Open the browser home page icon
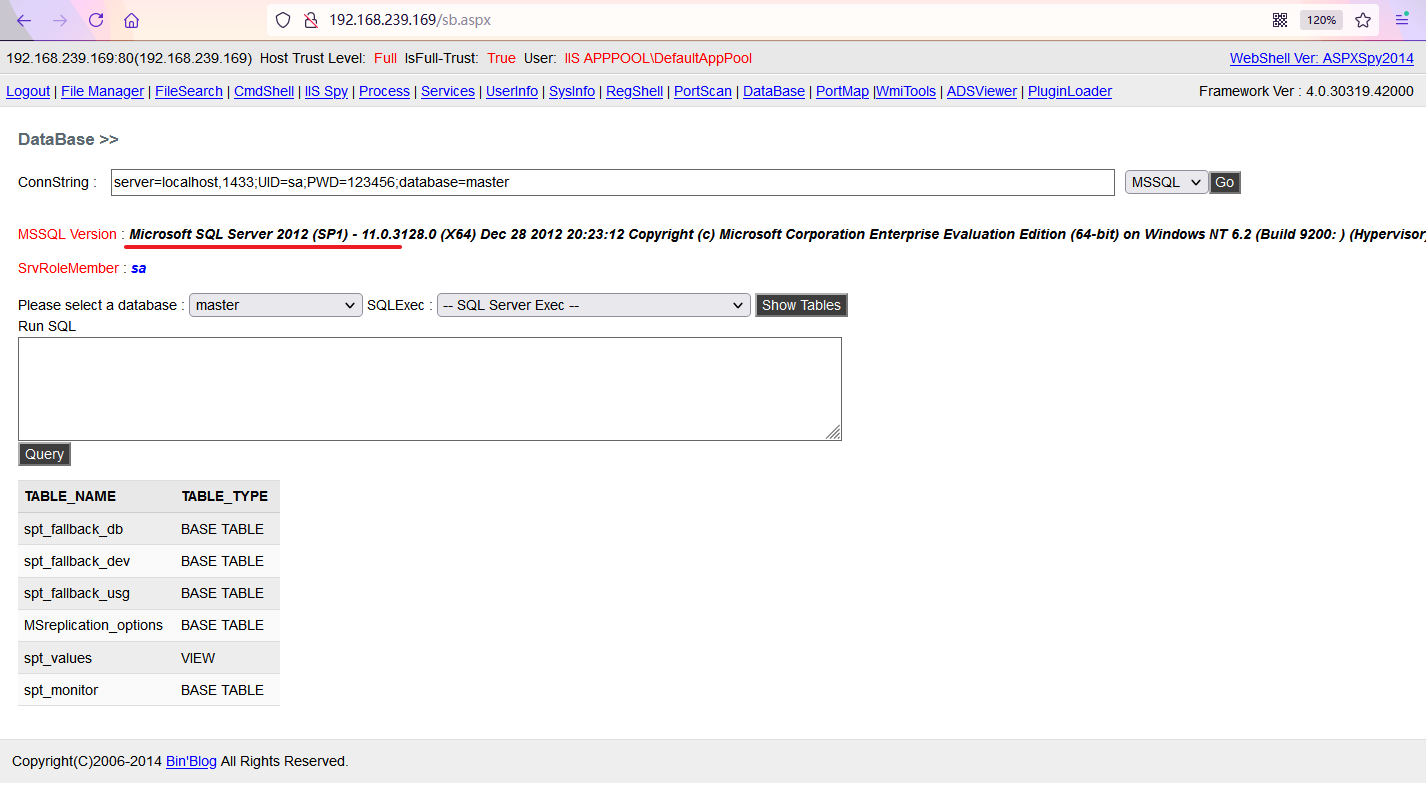Viewport: 1426px width, 791px height. [x=132, y=20]
